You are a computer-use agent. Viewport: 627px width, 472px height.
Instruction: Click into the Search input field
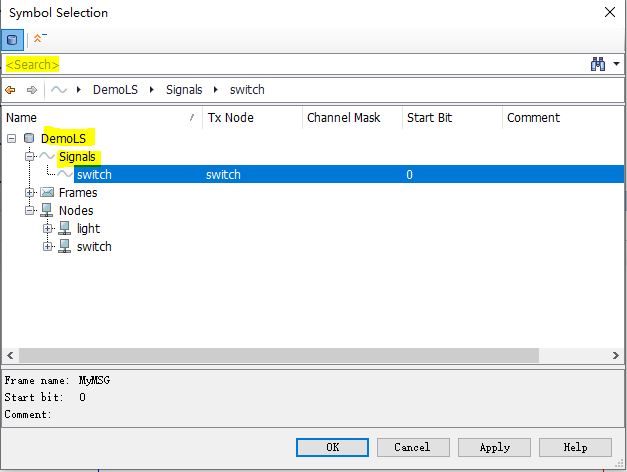tap(296, 64)
